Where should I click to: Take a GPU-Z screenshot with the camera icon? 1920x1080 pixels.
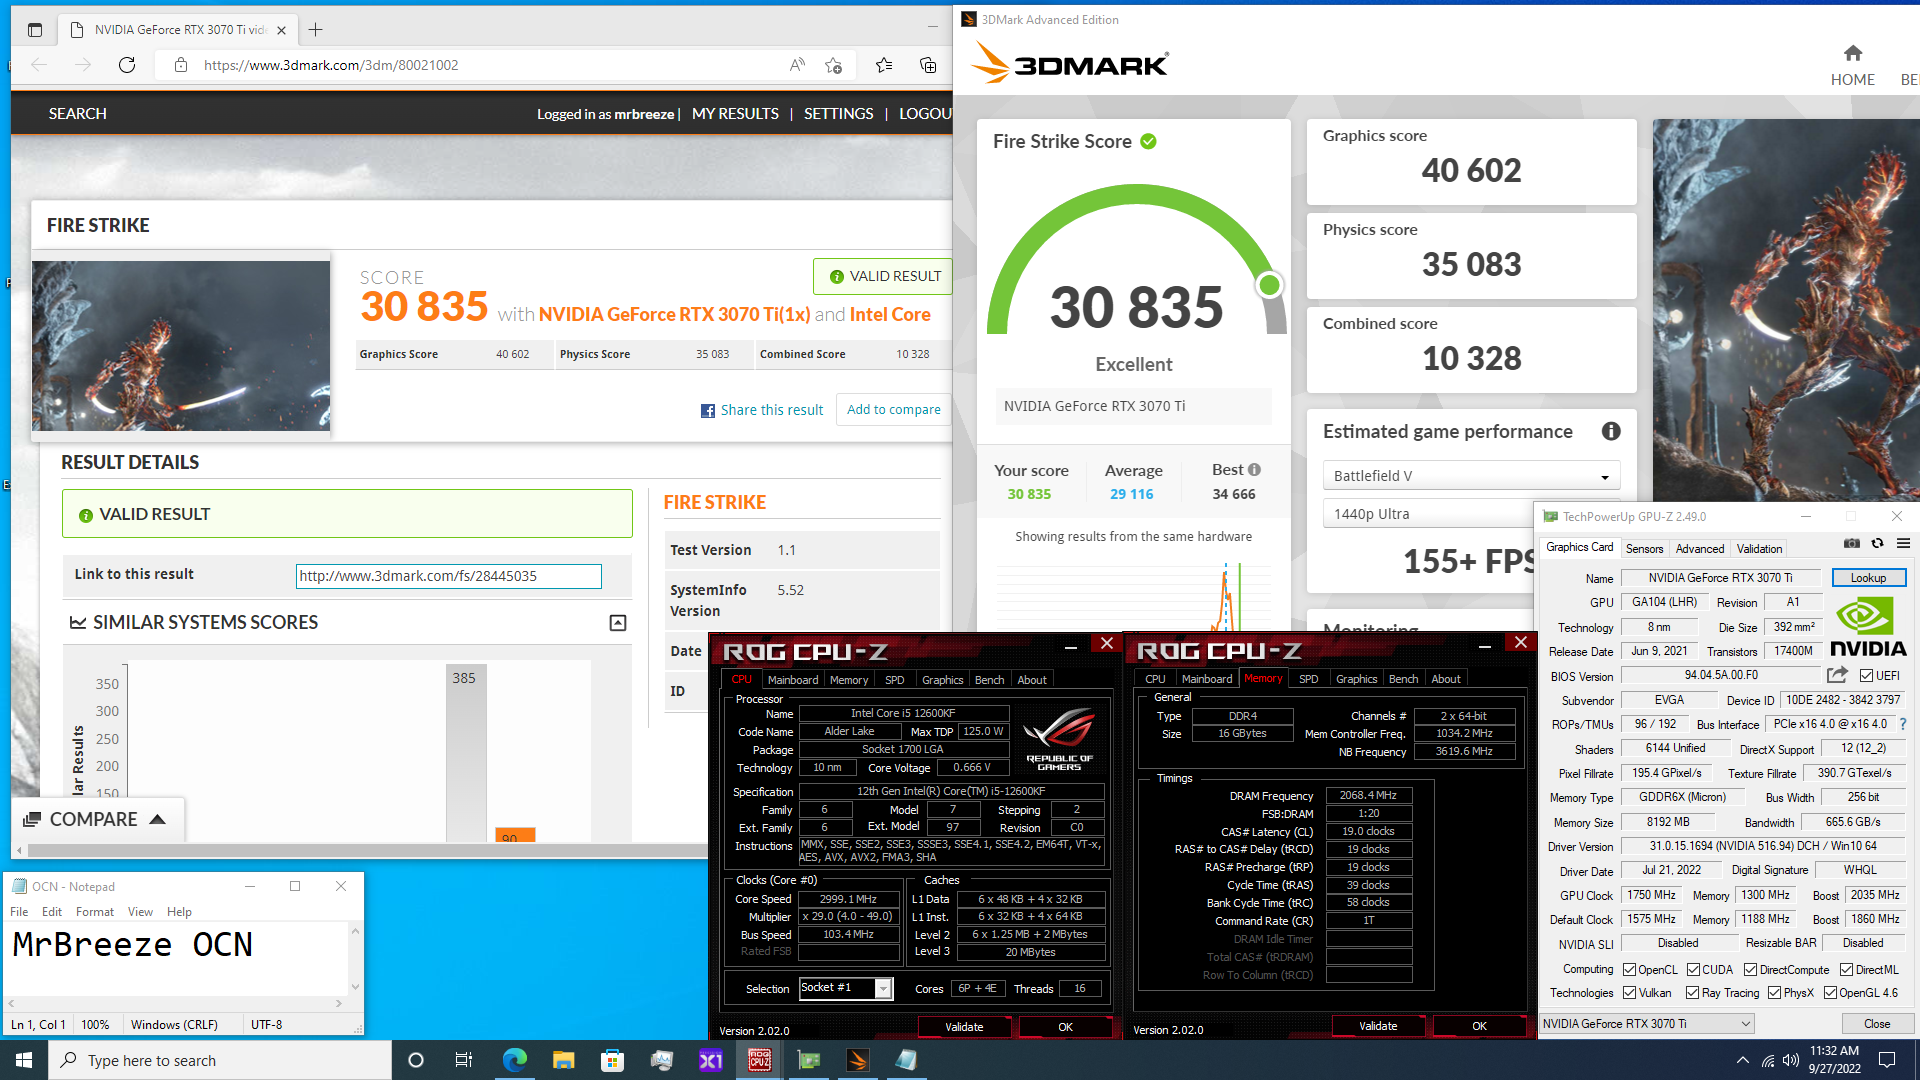(1852, 544)
